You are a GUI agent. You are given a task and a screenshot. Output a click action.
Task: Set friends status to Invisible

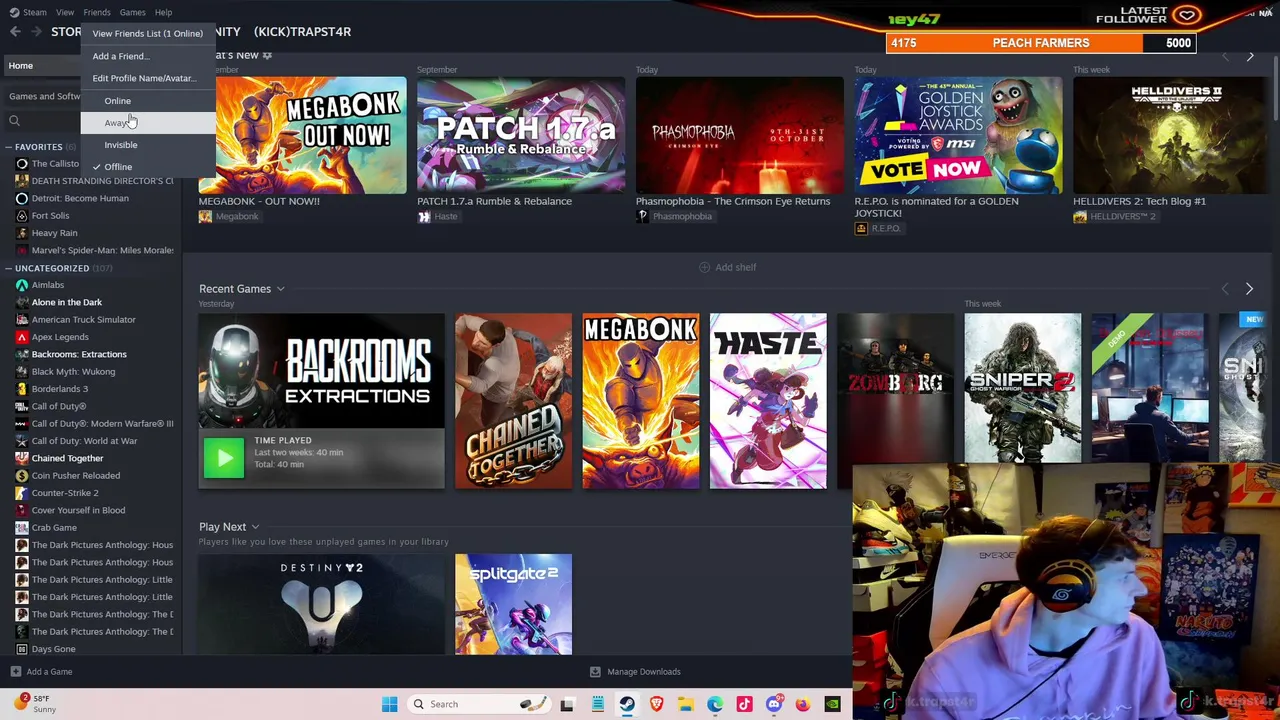[x=148, y=145]
